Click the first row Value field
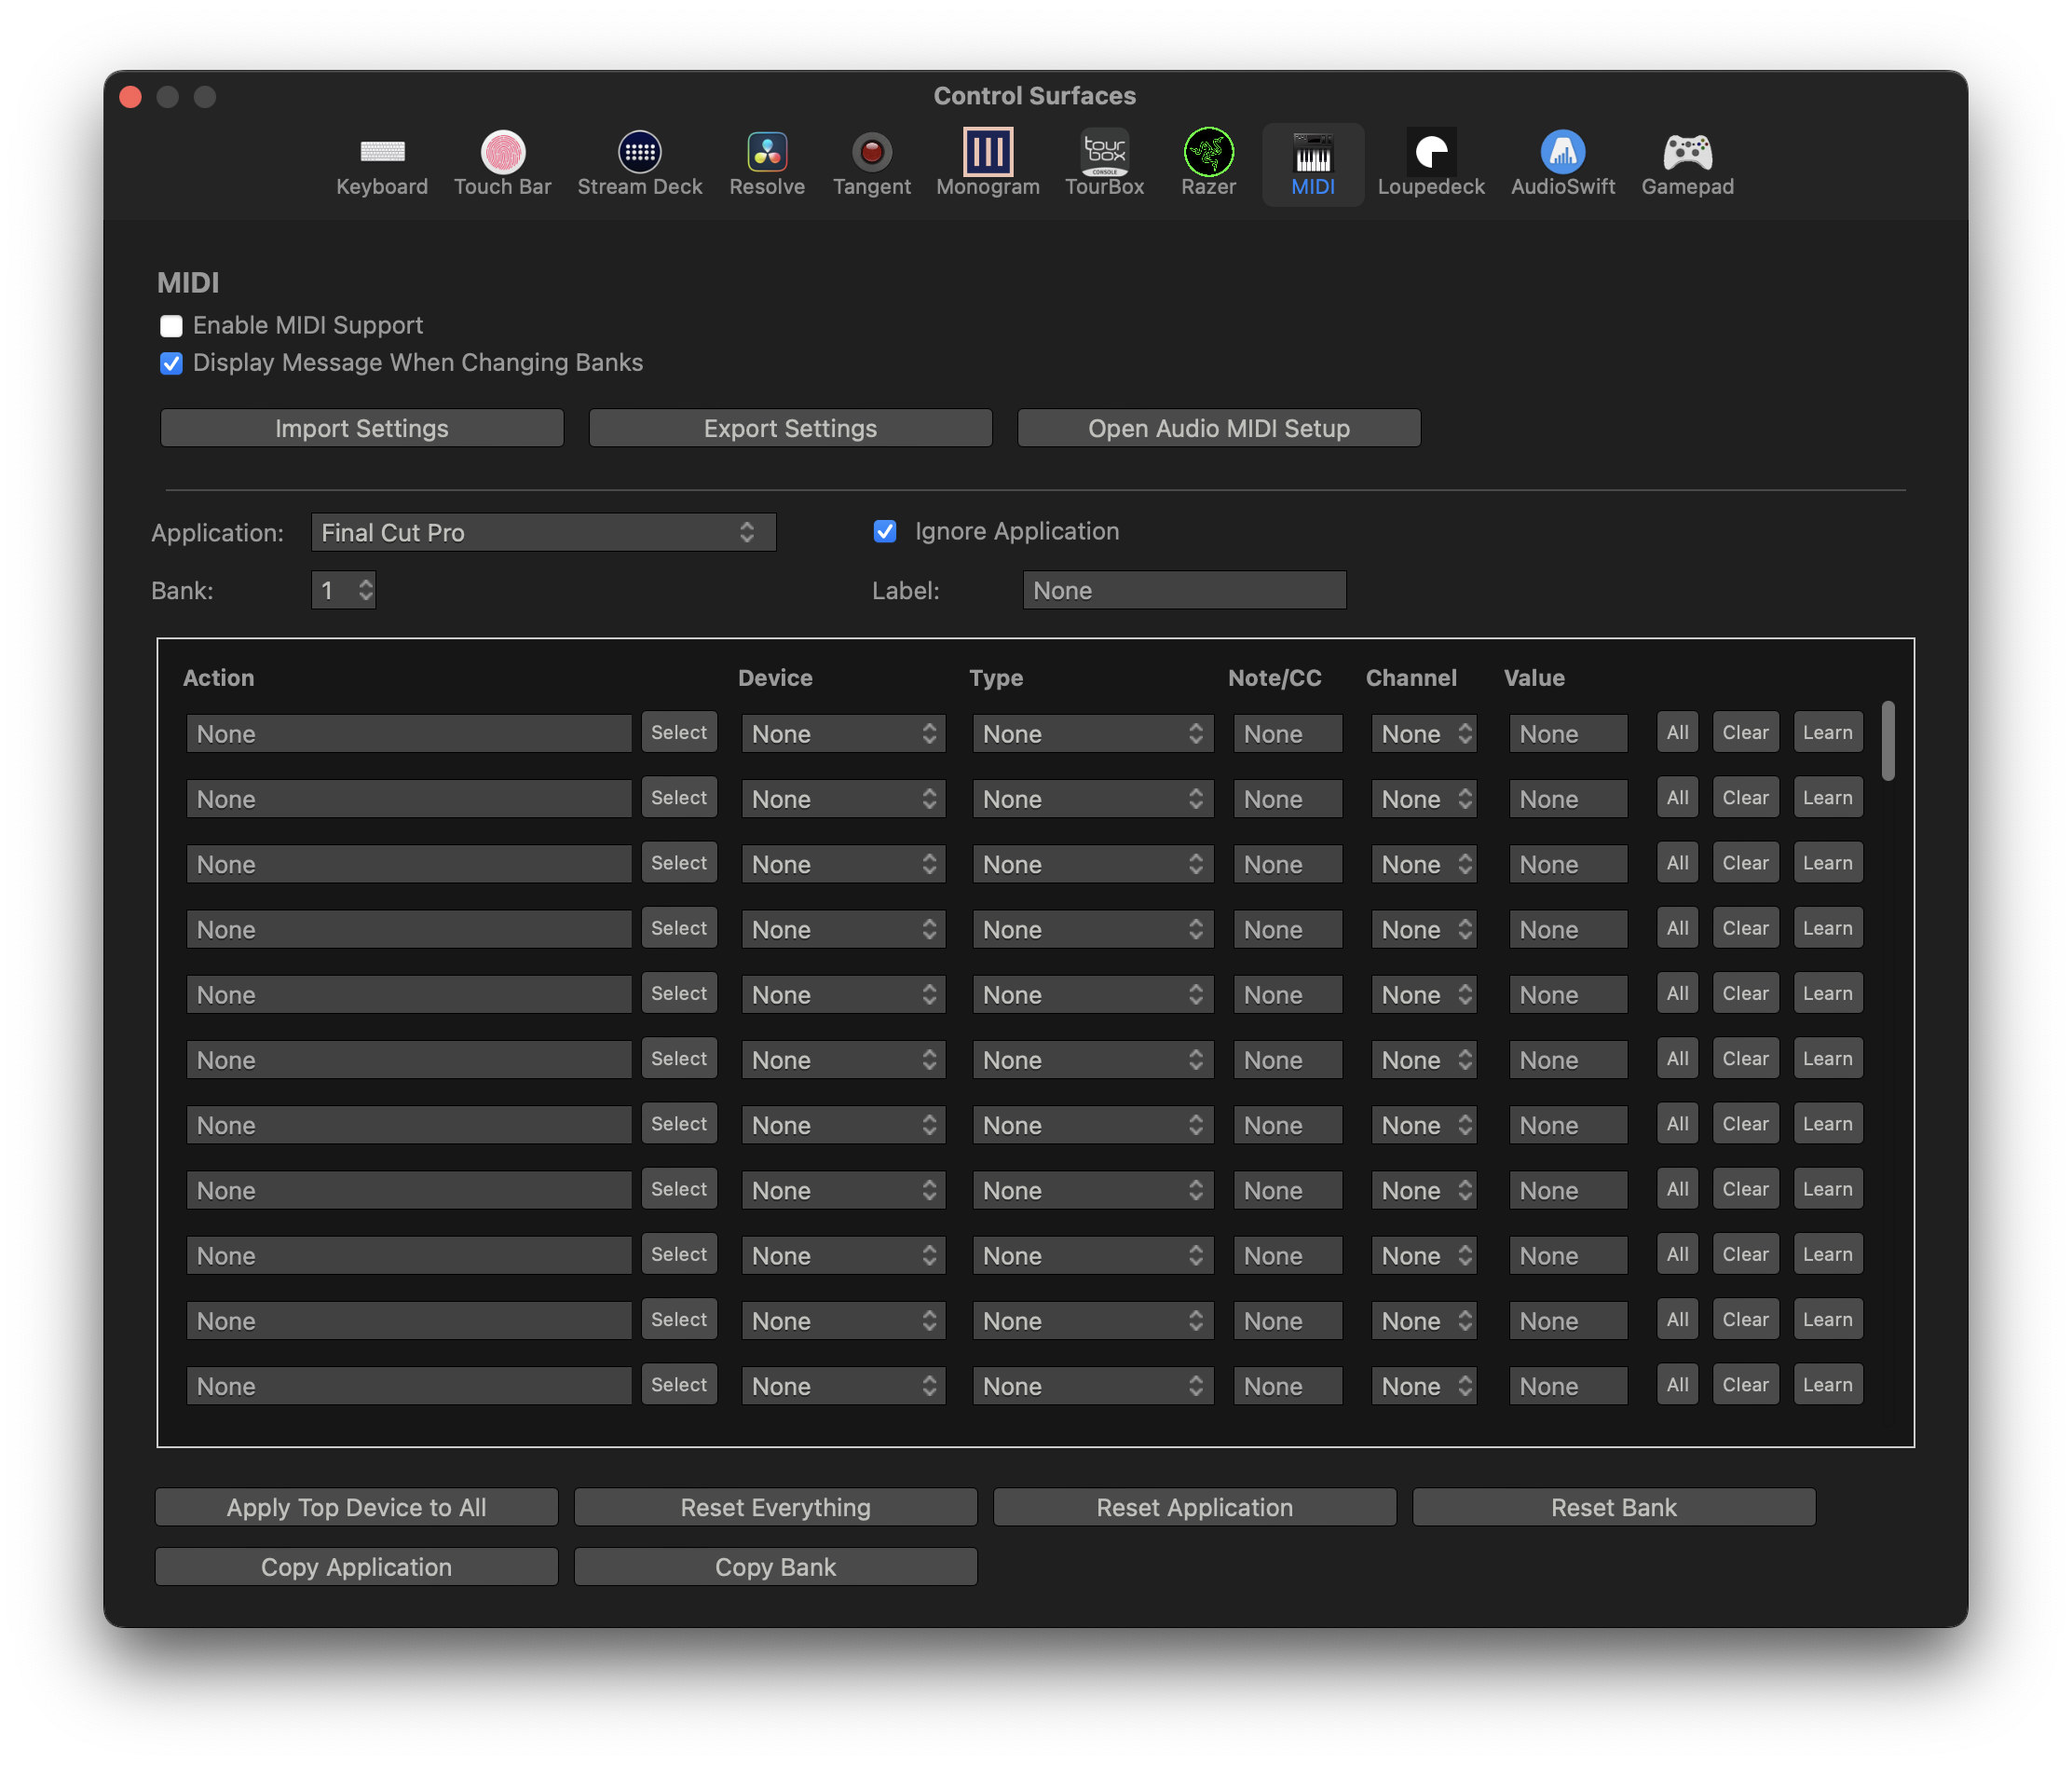The height and width of the screenshot is (1765, 2072). pyautogui.click(x=1567, y=734)
